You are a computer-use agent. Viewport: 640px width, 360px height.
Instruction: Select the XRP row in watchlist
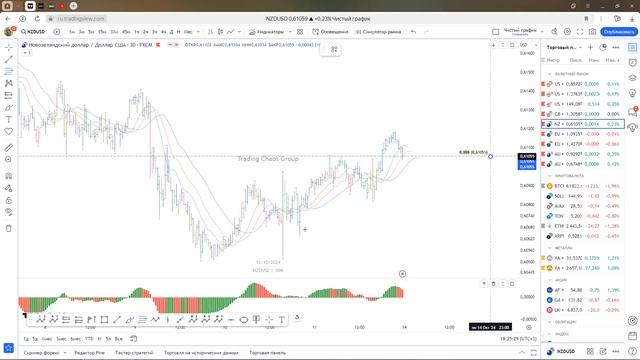point(582,236)
